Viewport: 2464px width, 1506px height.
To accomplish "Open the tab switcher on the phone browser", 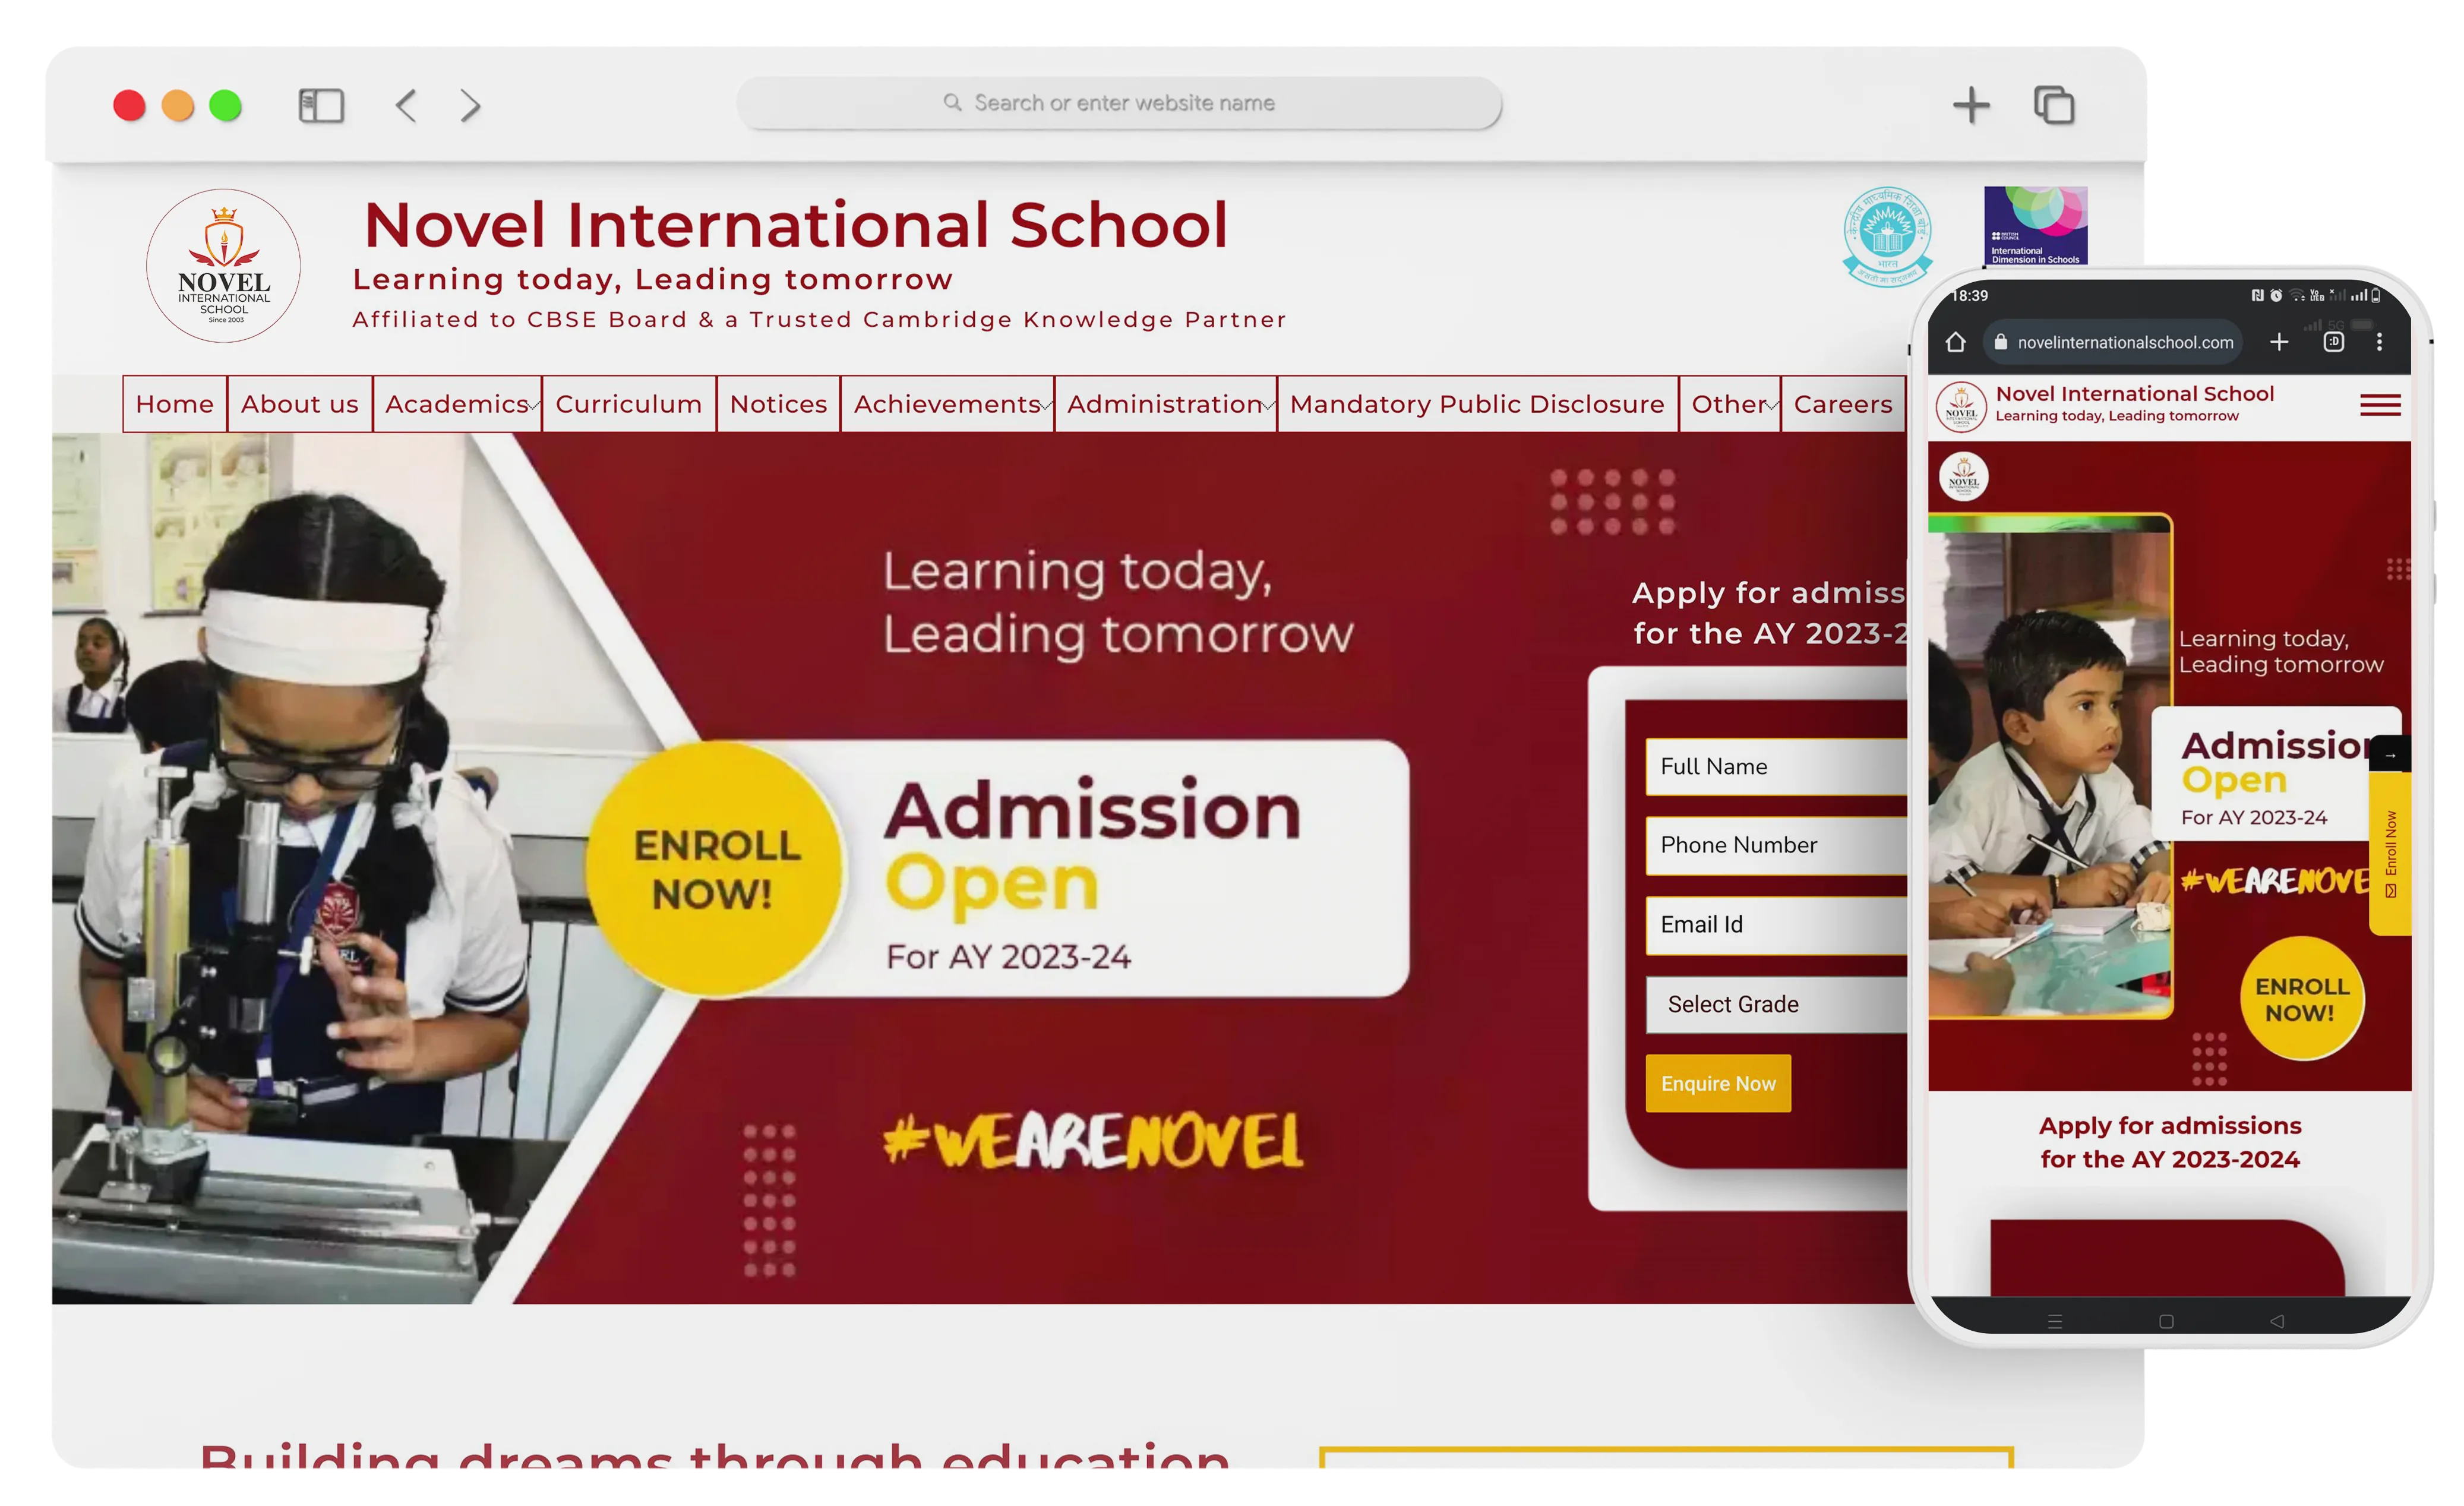I will (2334, 342).
